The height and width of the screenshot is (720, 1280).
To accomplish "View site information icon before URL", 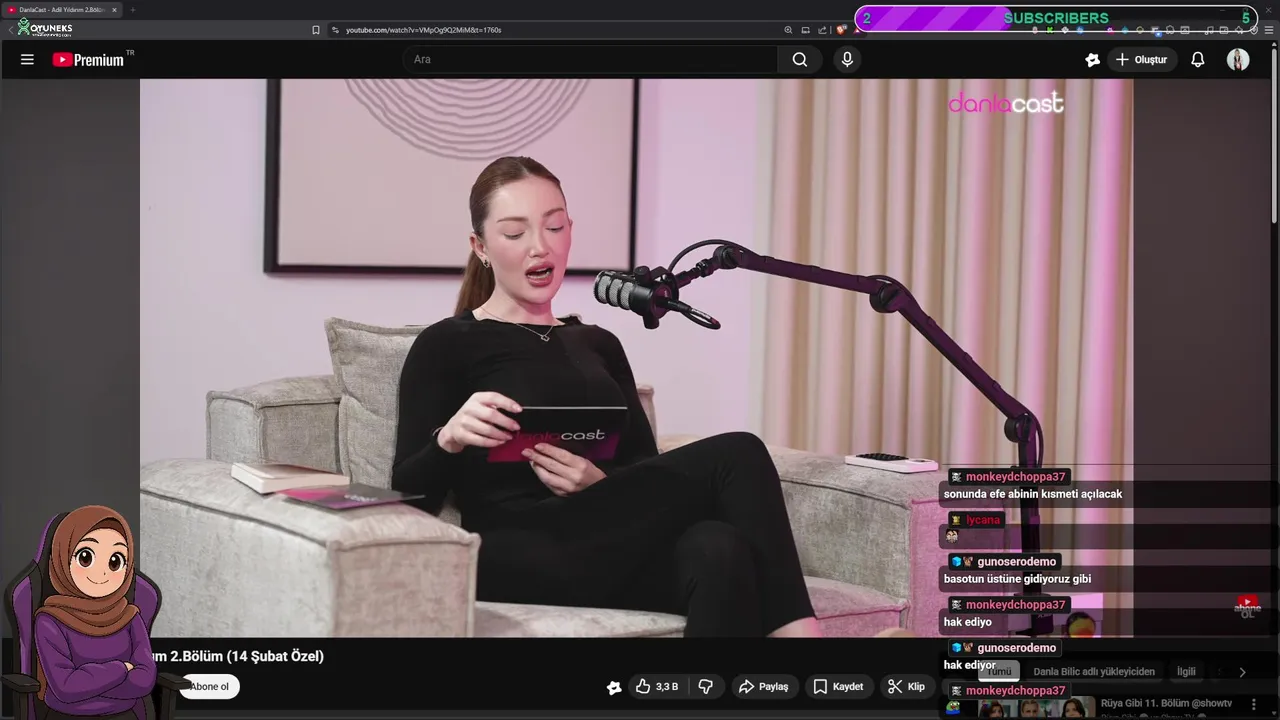I will pyautogui.click(x=335, y=30).
